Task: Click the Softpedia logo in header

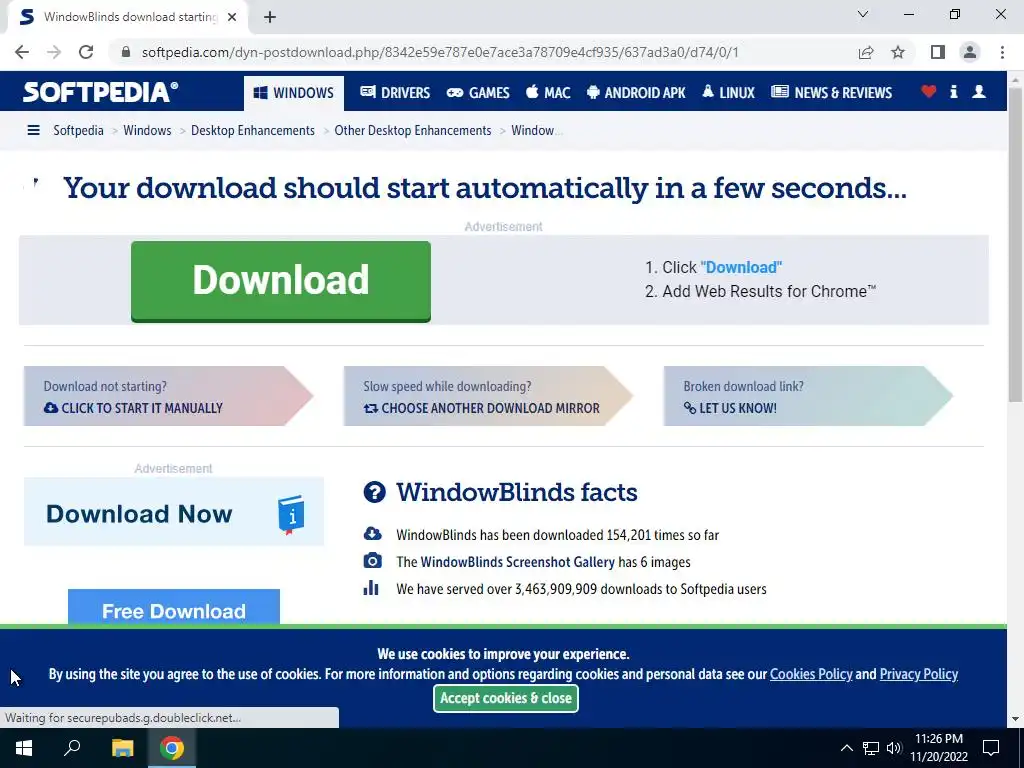Action: 100,92
